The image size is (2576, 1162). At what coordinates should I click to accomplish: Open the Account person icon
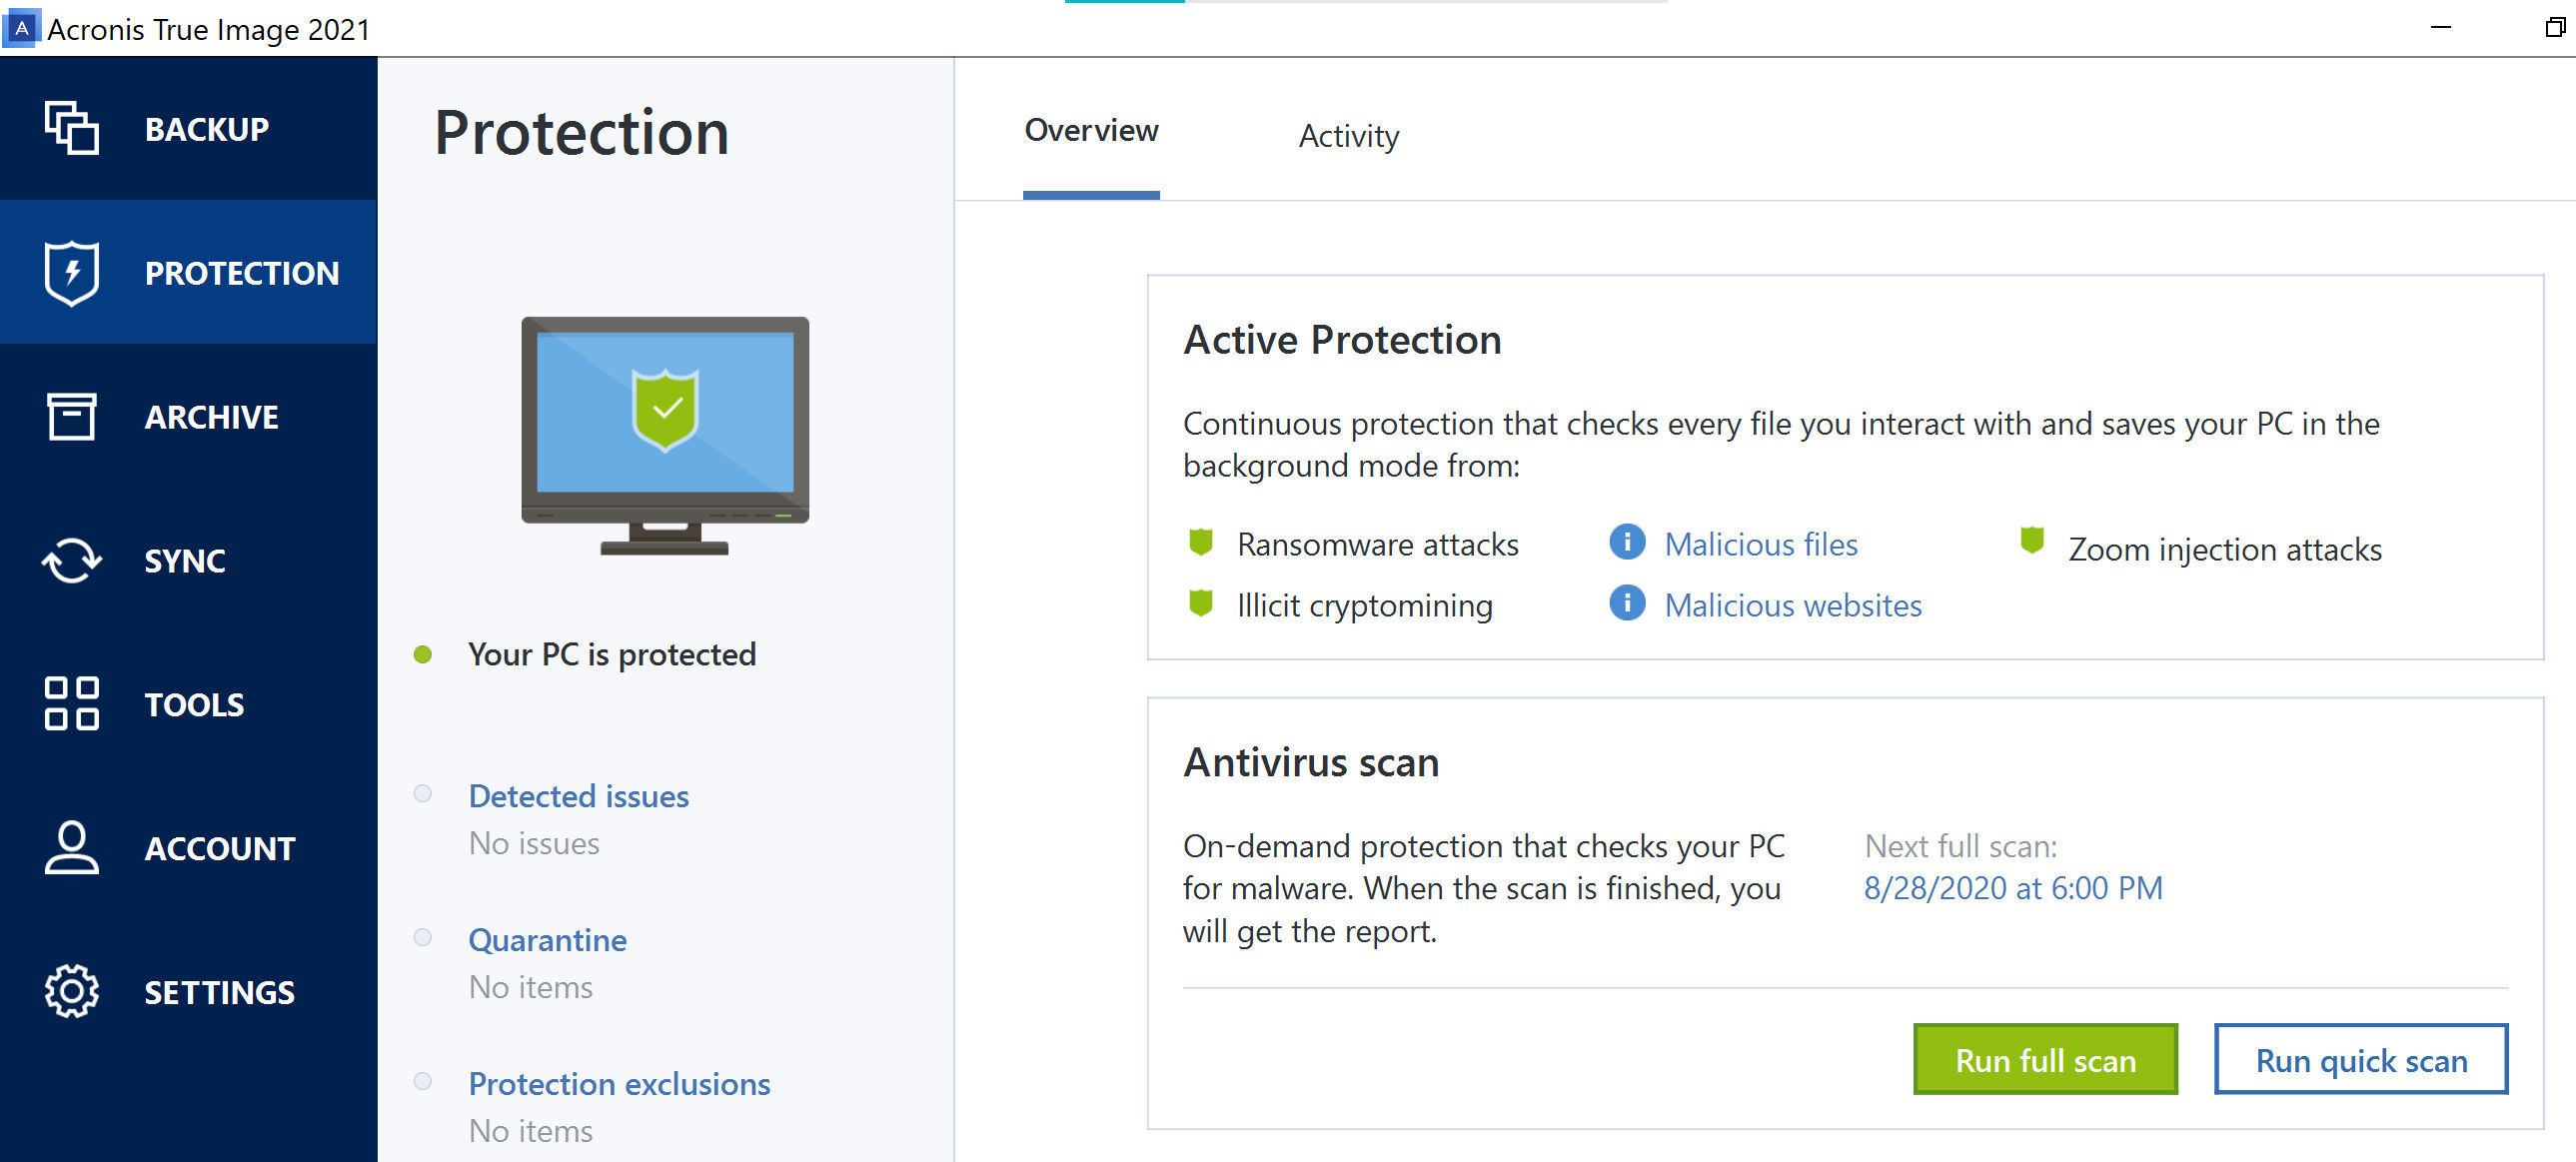click(x=71, y=848)
